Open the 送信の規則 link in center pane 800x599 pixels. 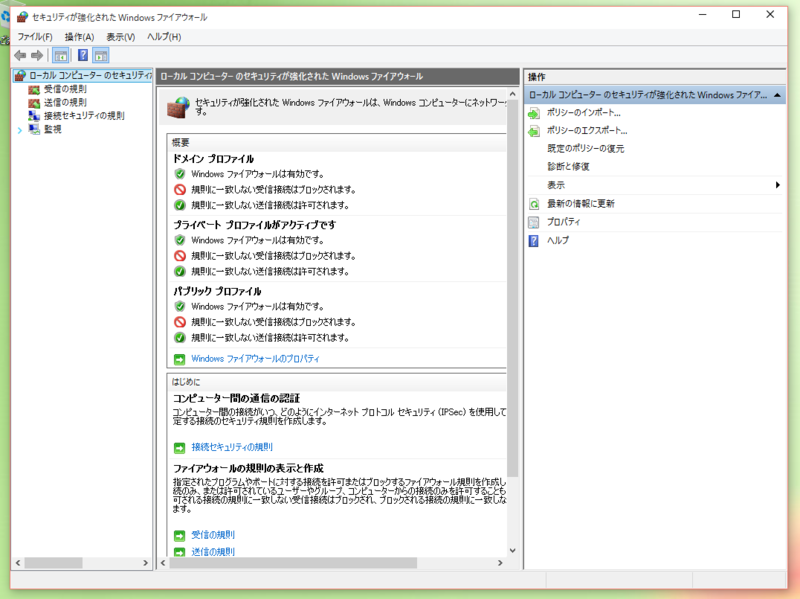pyautogui.click(x=213, y=552)
